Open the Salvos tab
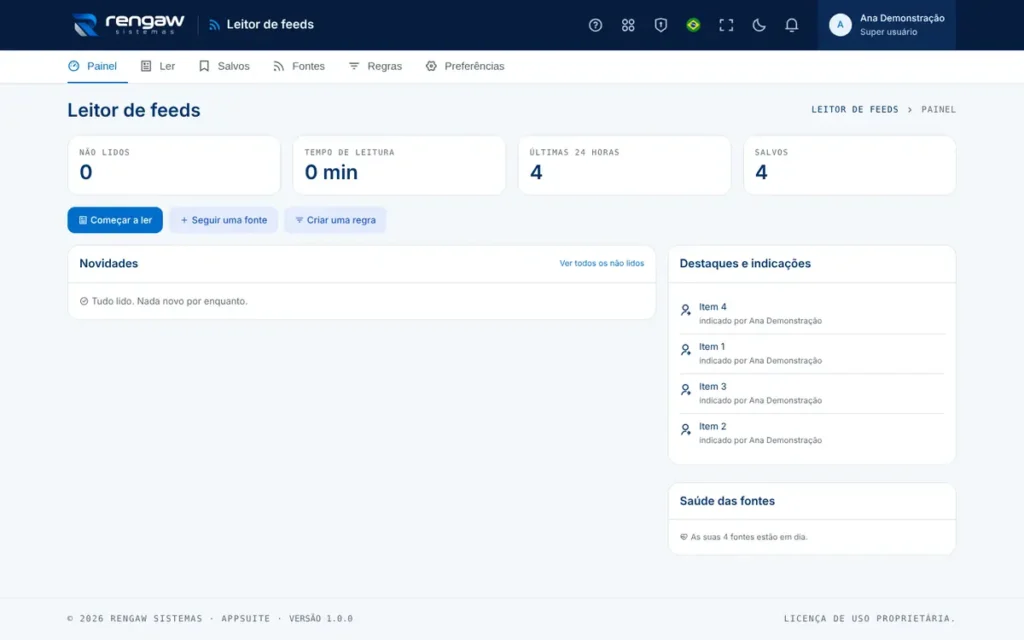Screen dimensions: 1024x640 pyautogui.click(x=224, y=66)
